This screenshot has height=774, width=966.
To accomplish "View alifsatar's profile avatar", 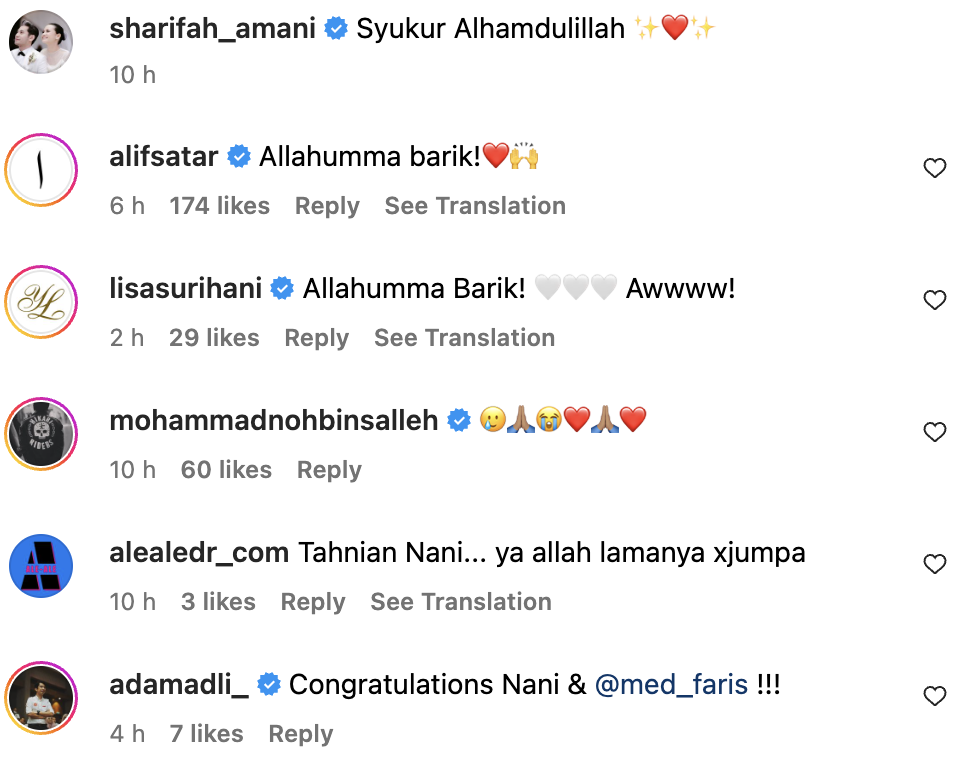I will coord(40,170).
